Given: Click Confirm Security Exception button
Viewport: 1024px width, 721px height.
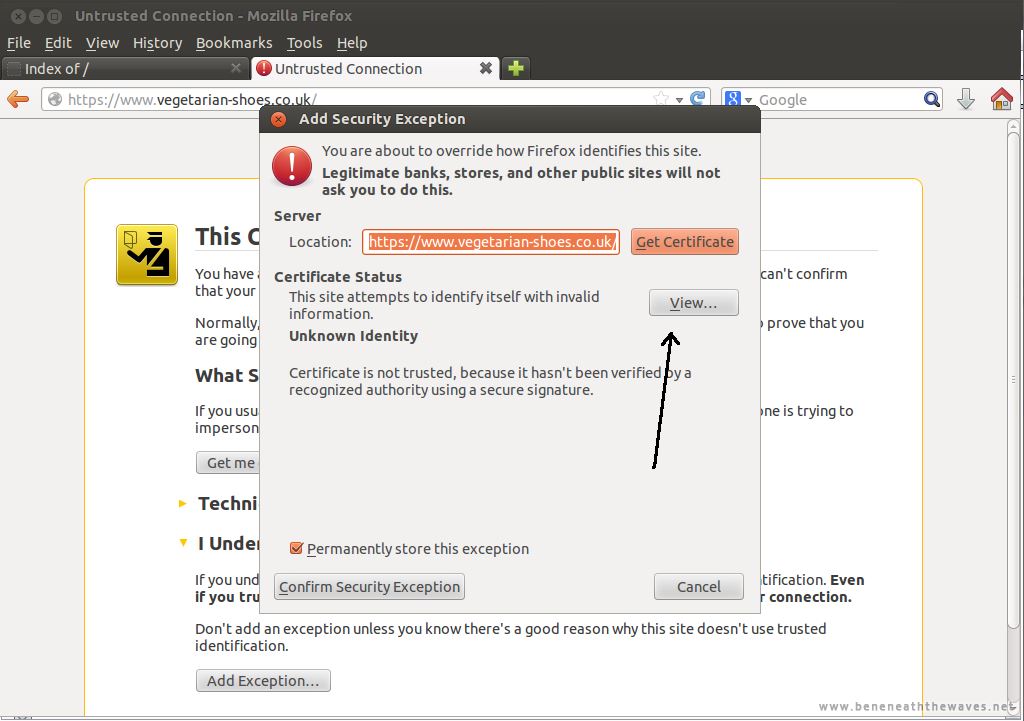Looking at the screenshot, I should click(370, 586).
